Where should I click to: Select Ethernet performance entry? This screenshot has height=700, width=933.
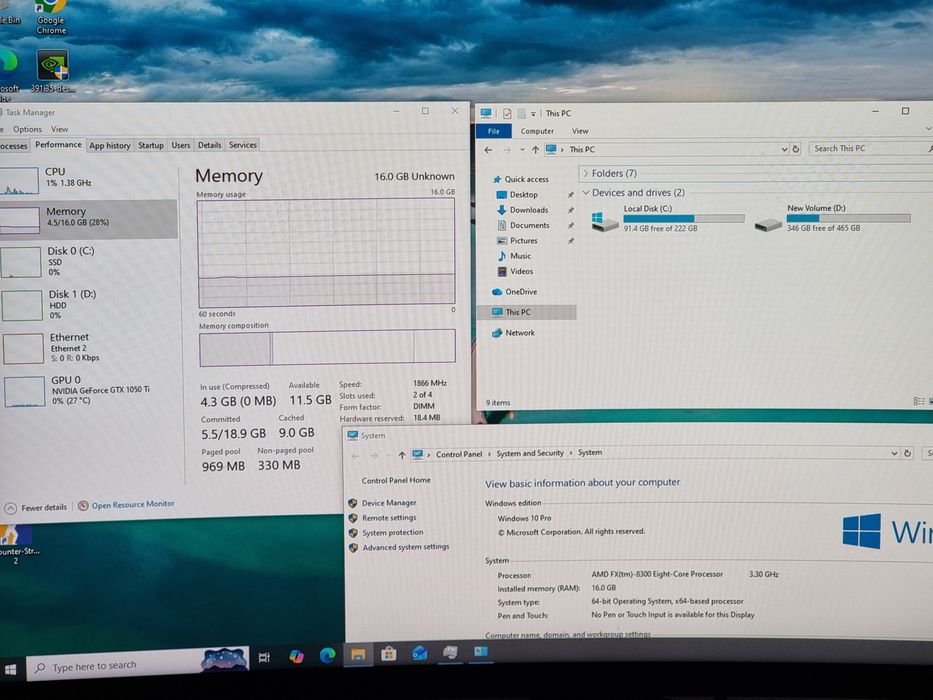coord(88,347)
